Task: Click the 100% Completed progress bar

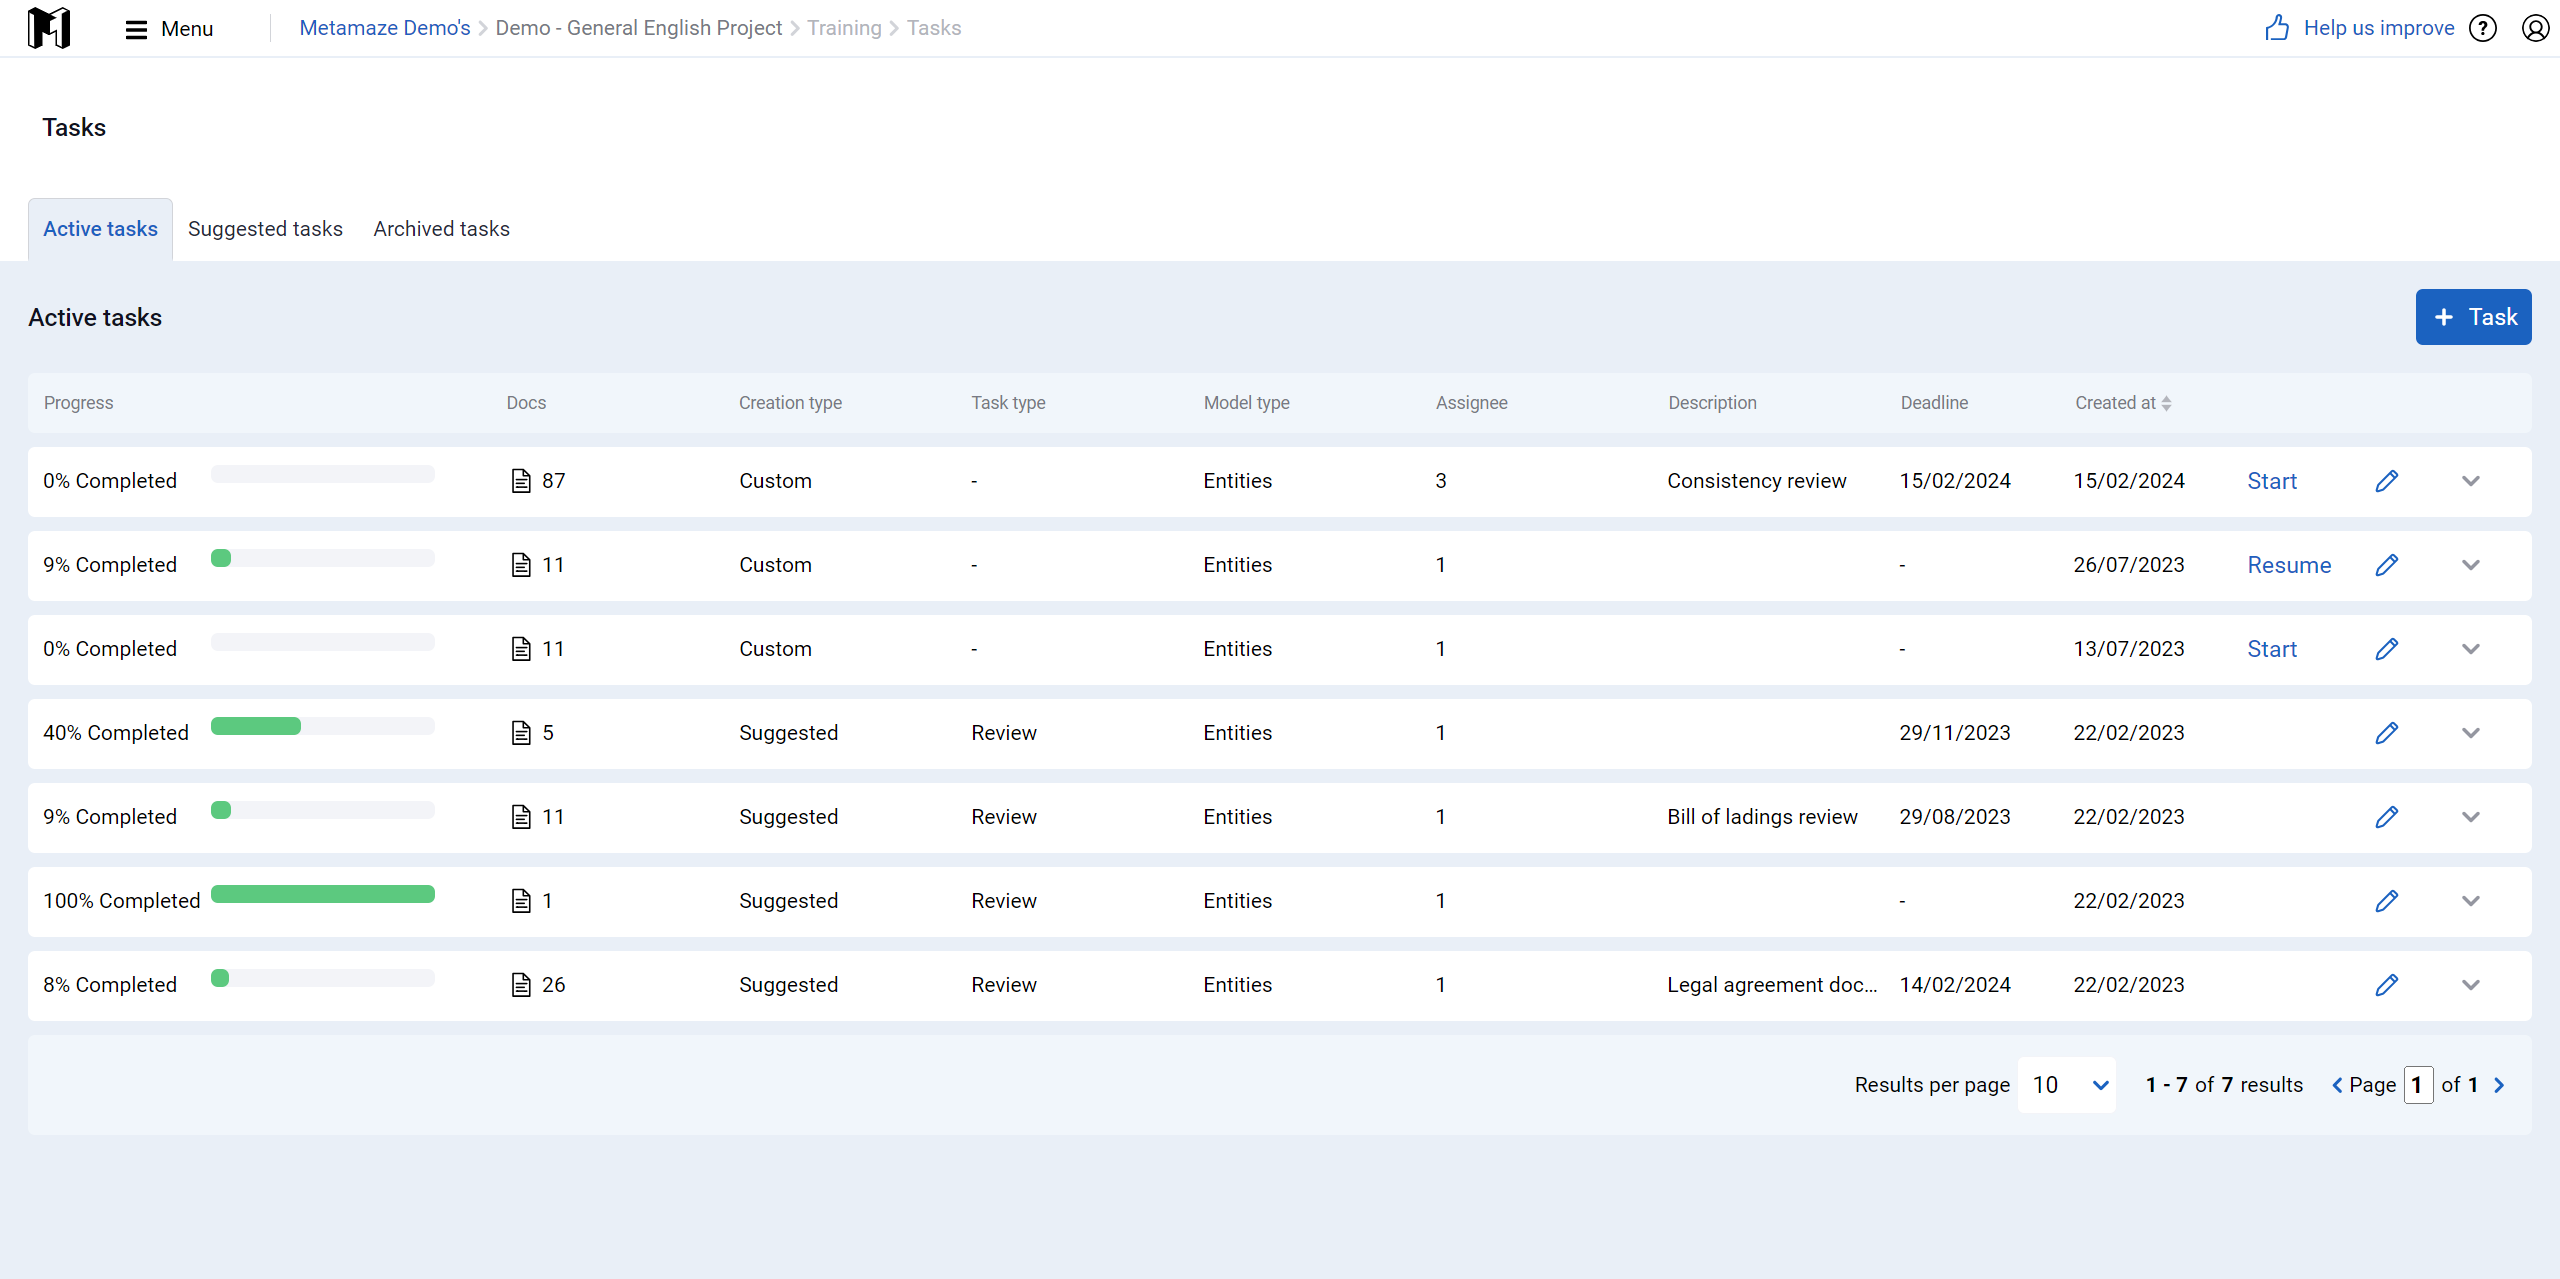Action: point(323,894)
